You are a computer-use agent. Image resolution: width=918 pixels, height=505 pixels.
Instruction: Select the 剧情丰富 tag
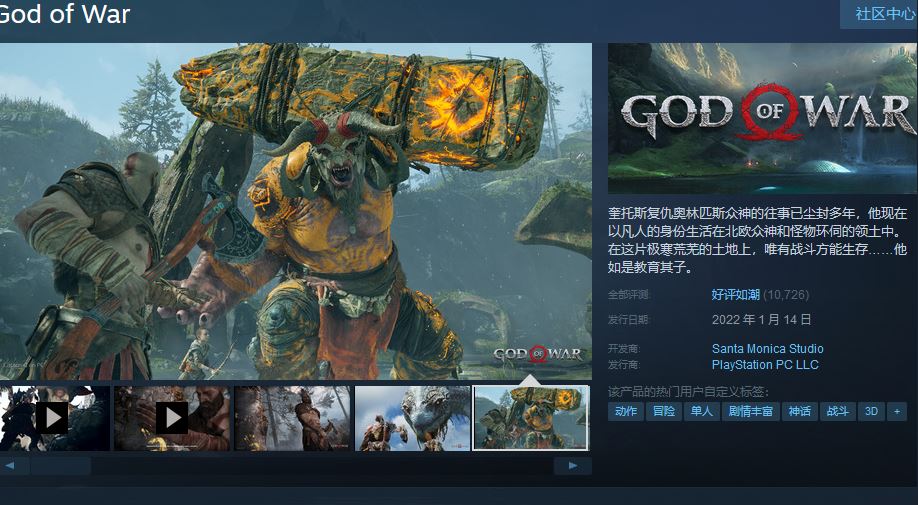(x=750, y=411)
